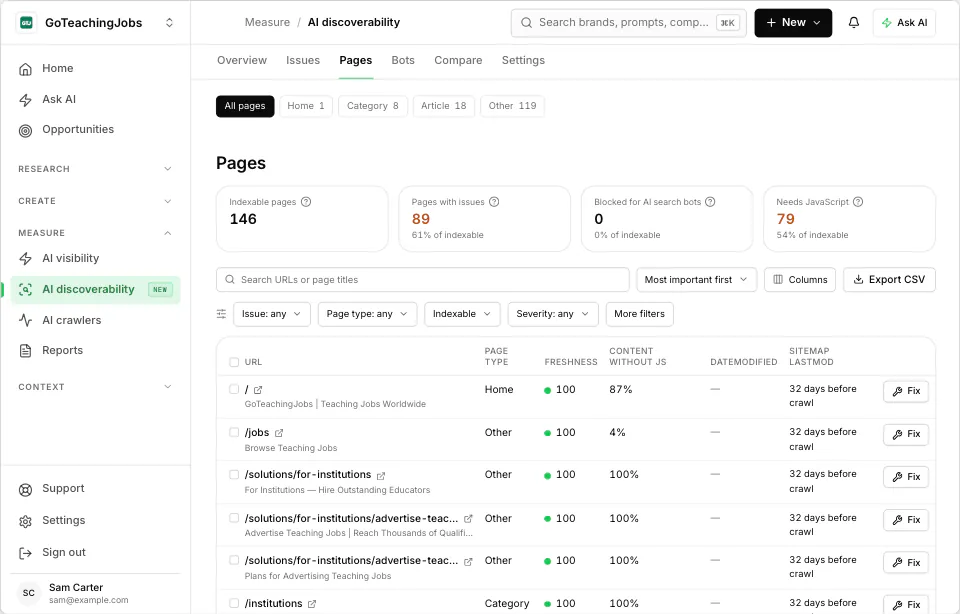Viewport: 960px width, 614px height.
Task: Open external link icon for /institutions
Action: click(x=312, y=604)
